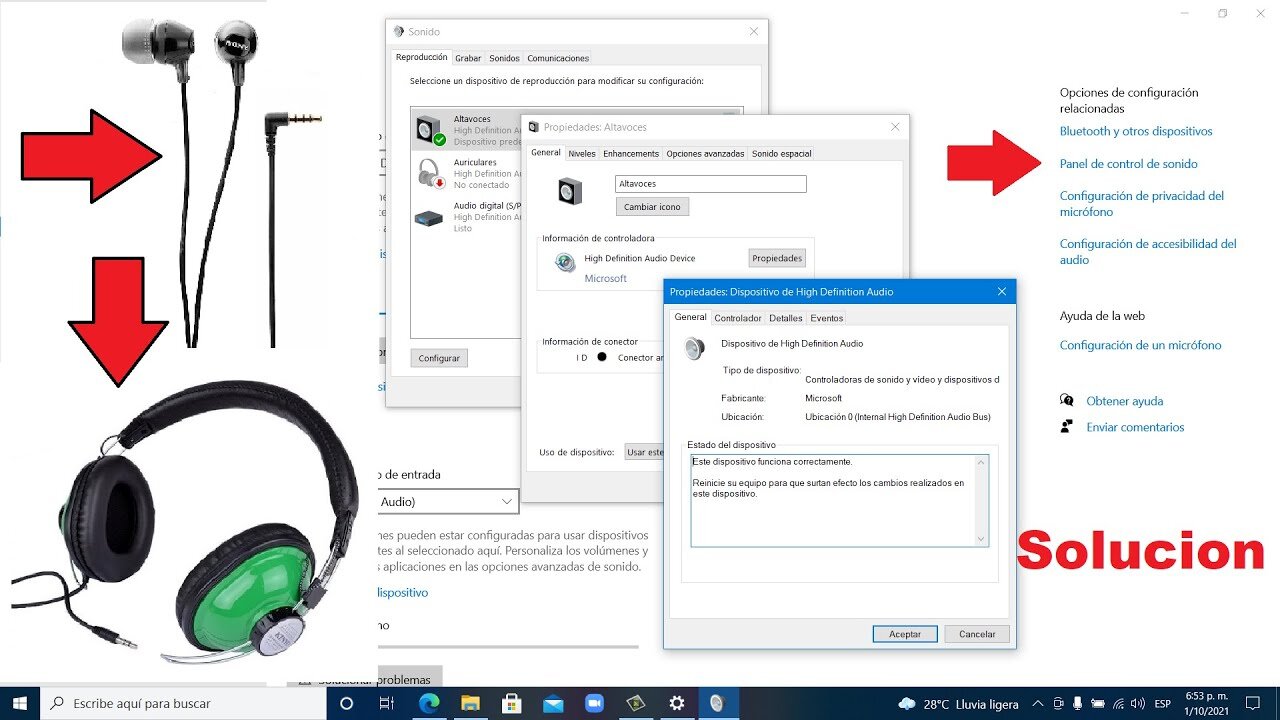Switch to the Grabar tab in Sonido
The height and width of the screenshot is (720, 1280).
[468, 58]
